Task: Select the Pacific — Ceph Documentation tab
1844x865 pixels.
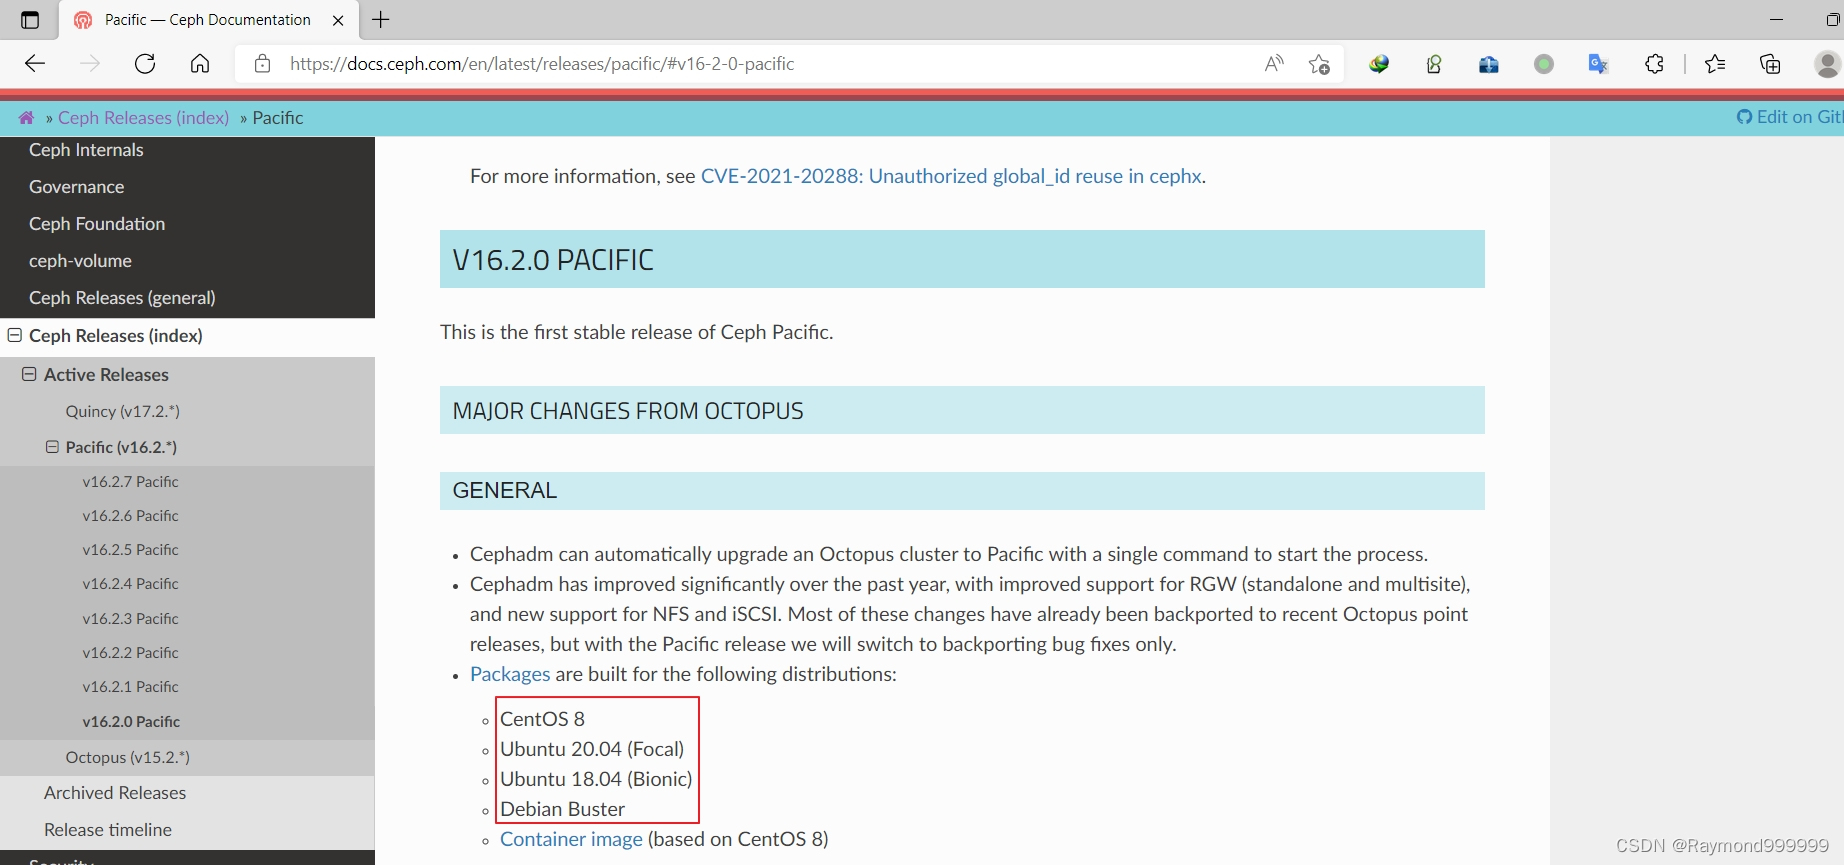Action: 207,20
